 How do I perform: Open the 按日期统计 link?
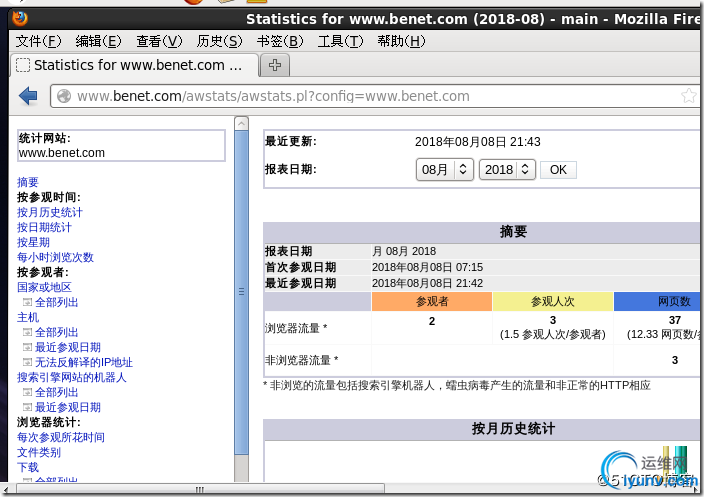point(44,227)
